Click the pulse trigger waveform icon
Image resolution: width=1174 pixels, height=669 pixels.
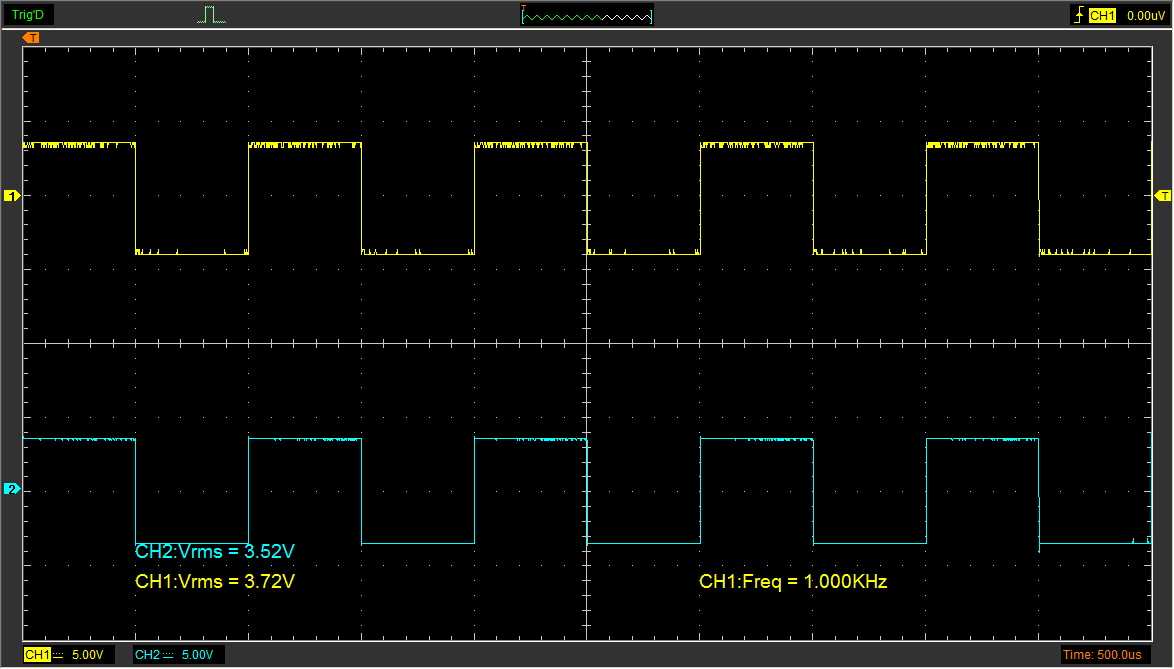pos(211,15)
